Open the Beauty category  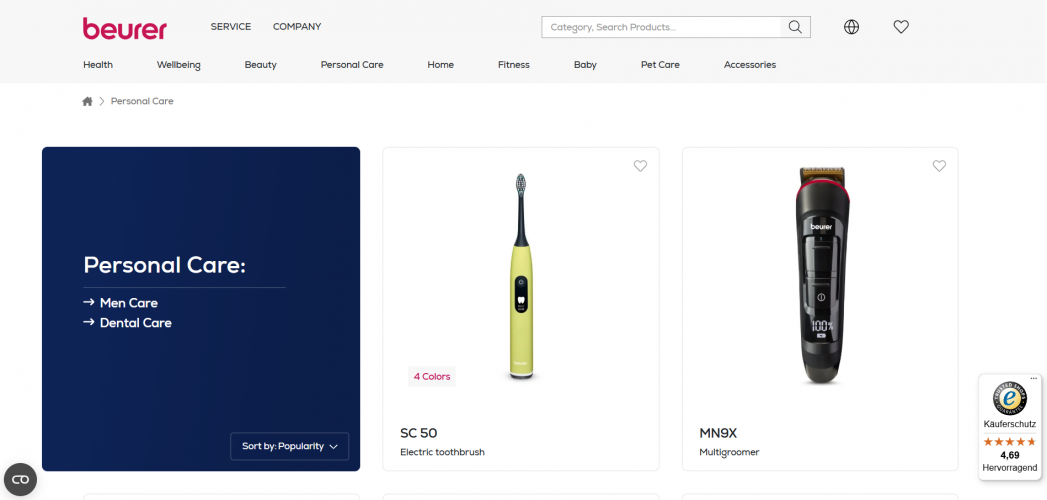click(260, 65)
